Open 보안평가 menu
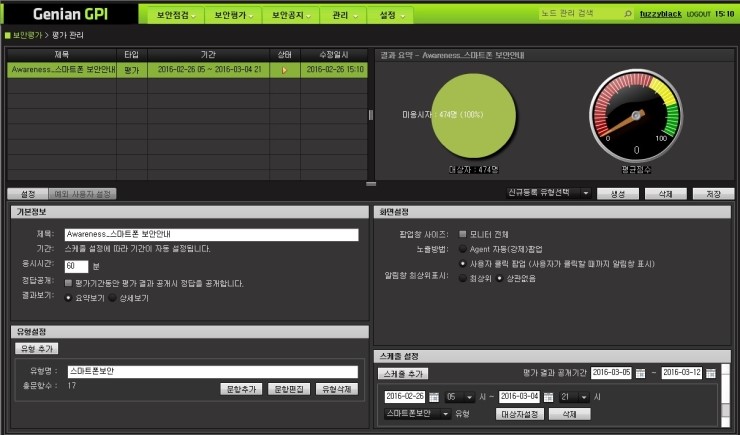This screenshot has width=740, height=435. [233, 15]
